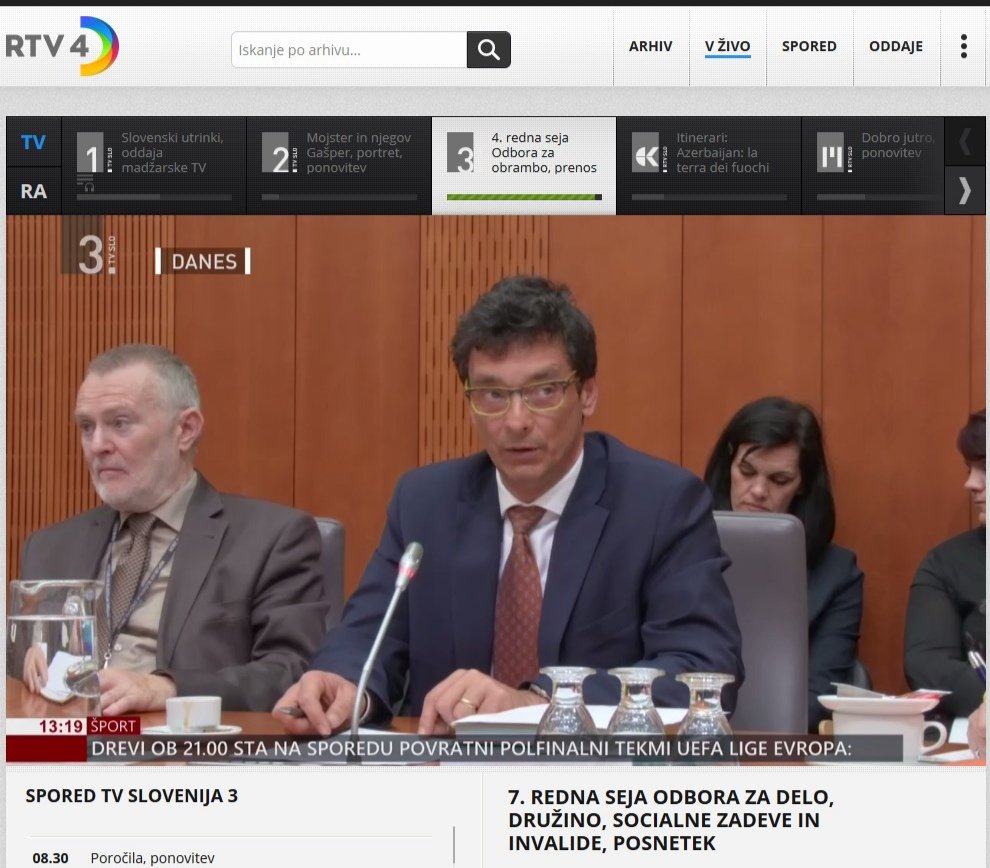Switch to the TV tab
990x868 pixels.
click(x=33, y=142)
